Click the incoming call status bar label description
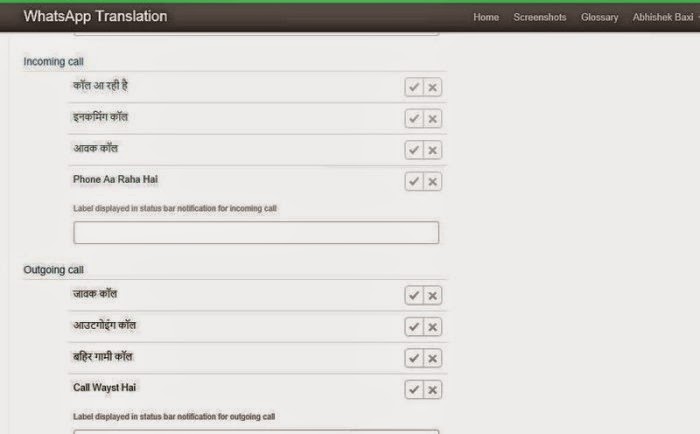Viewport: 700px width, 434px height. (175, 208)
